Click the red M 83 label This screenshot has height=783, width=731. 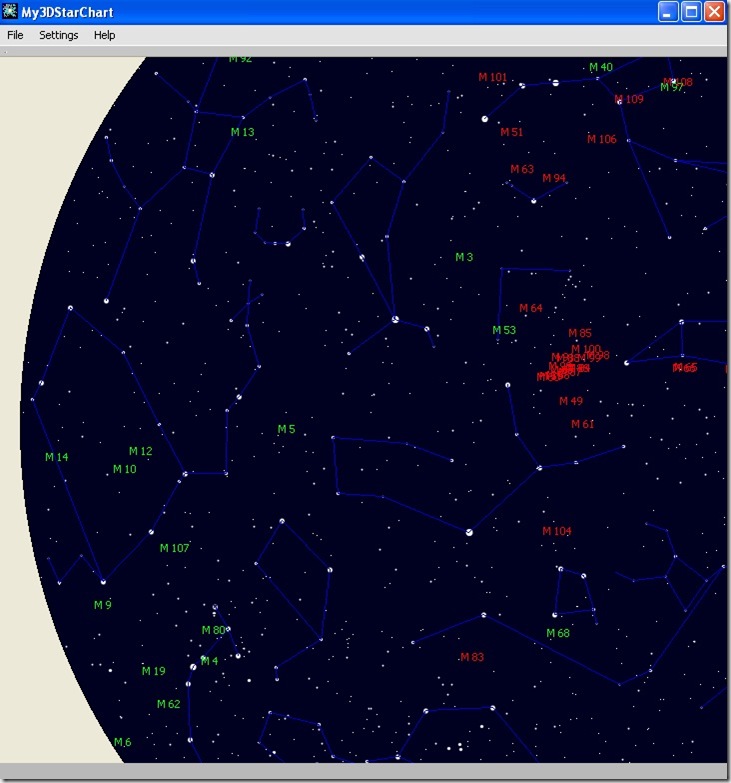click(472, 656)
